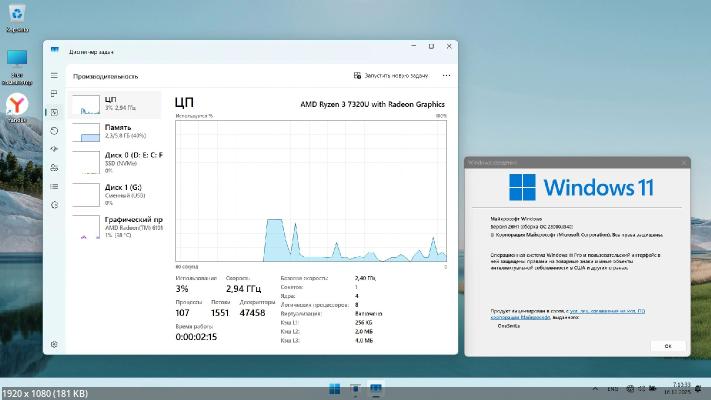Select the Память (Memory) performance item
The image size is (711, 400).
(117, 132)
